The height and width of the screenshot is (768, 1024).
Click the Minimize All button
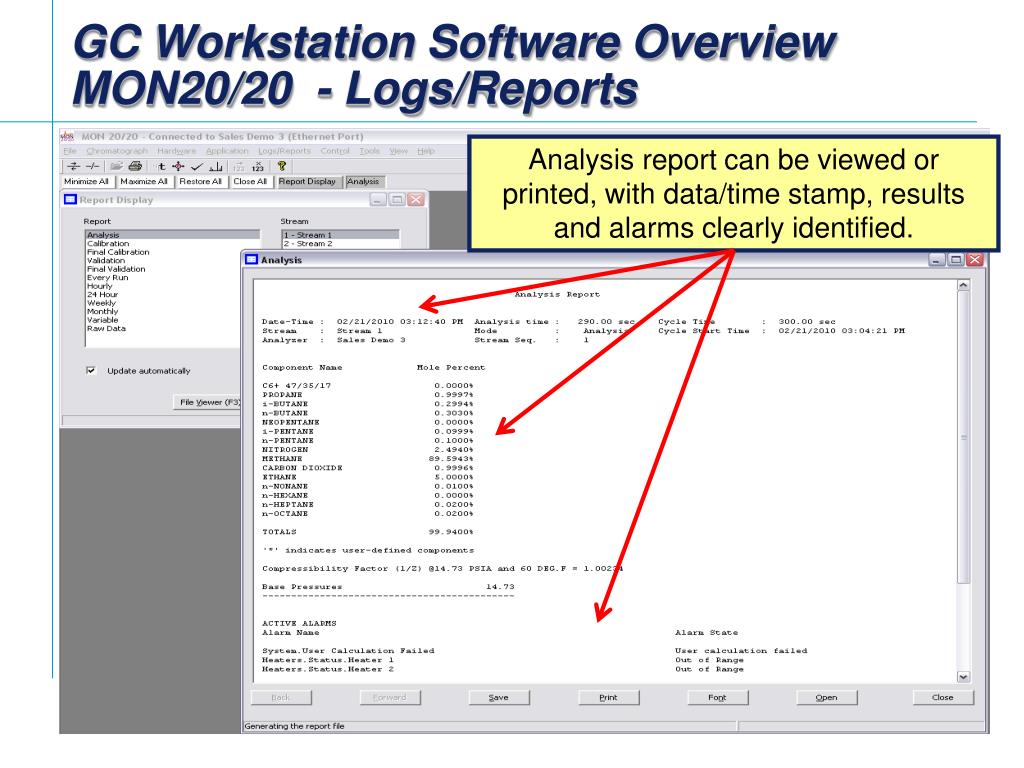86,182
